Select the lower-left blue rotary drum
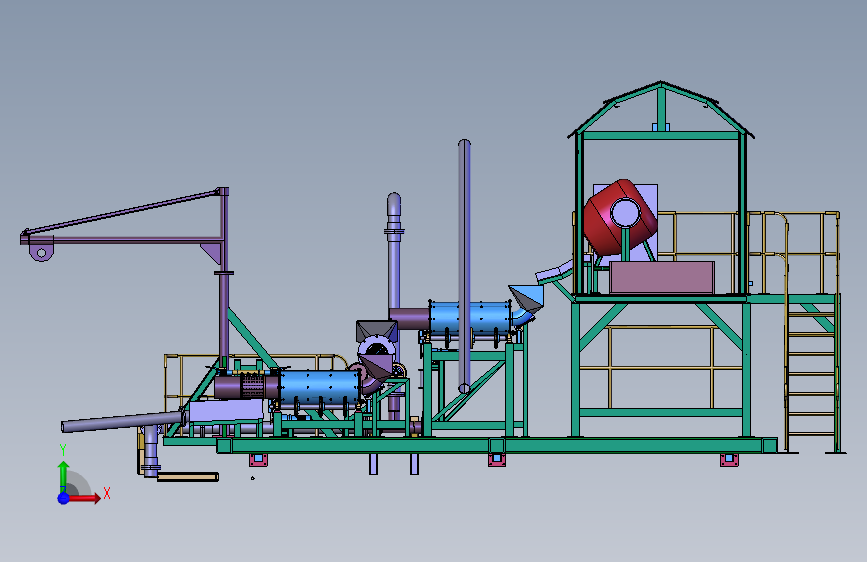This screenshot has height=562, width=867. pyautogui.click(x=320, y=386)
